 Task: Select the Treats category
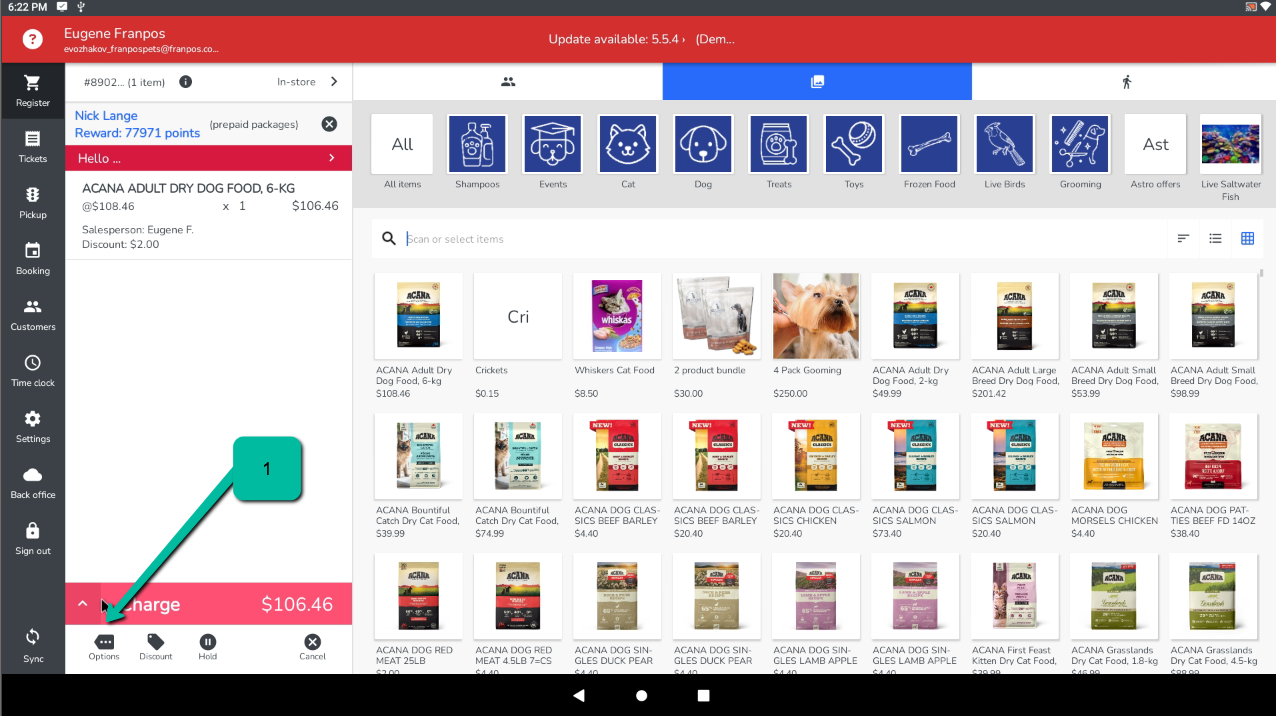779,152
